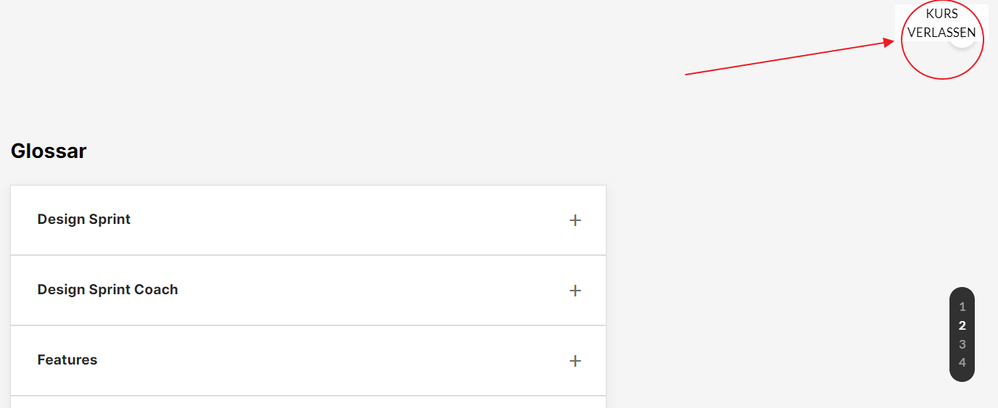998x408 pixels.
Task: Expand the Features glossary entry title
Action: tap(67, 359)
